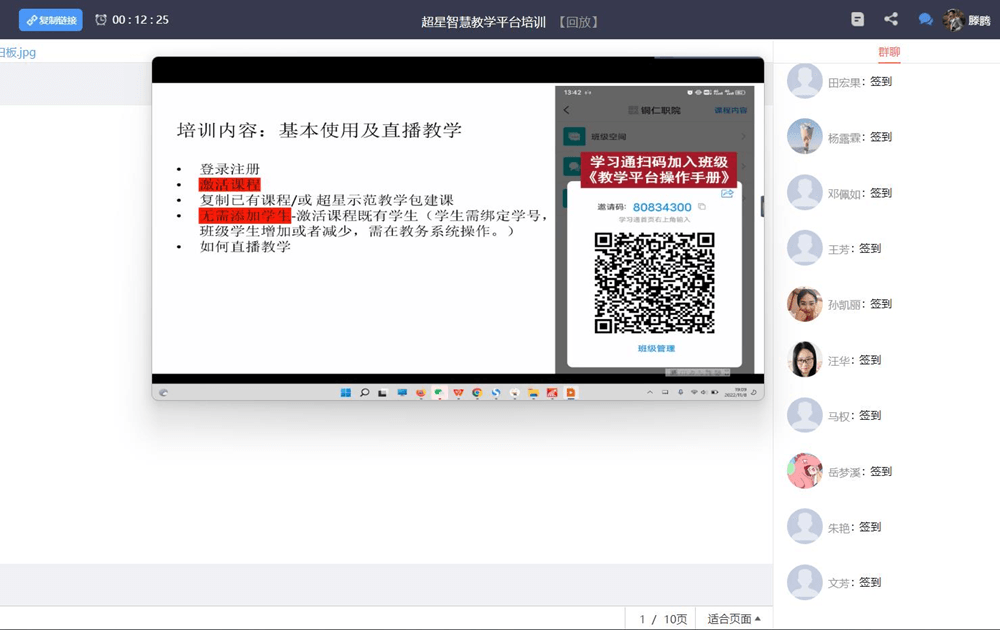Click invitation code 80834300
This screenshot has width=1000, height=630.
coord(662,207)
